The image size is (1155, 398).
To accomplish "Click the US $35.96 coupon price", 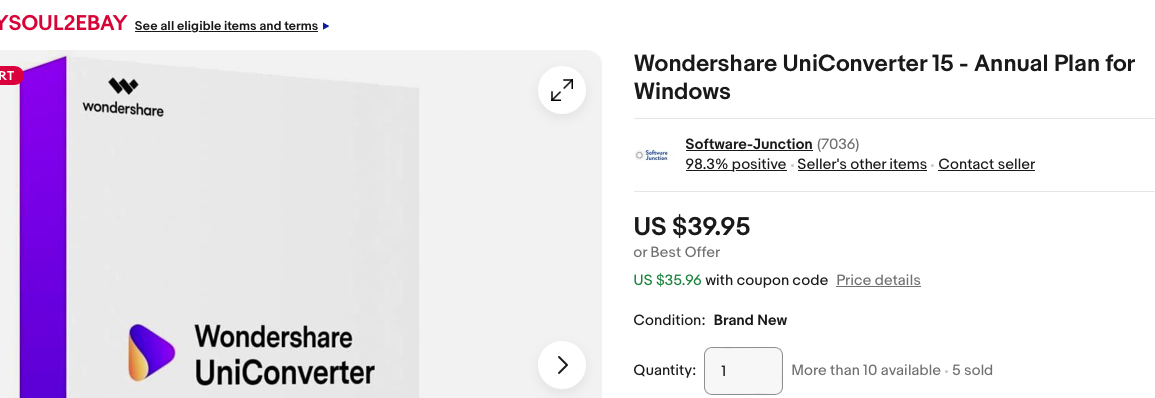I will tap(667, 280).
